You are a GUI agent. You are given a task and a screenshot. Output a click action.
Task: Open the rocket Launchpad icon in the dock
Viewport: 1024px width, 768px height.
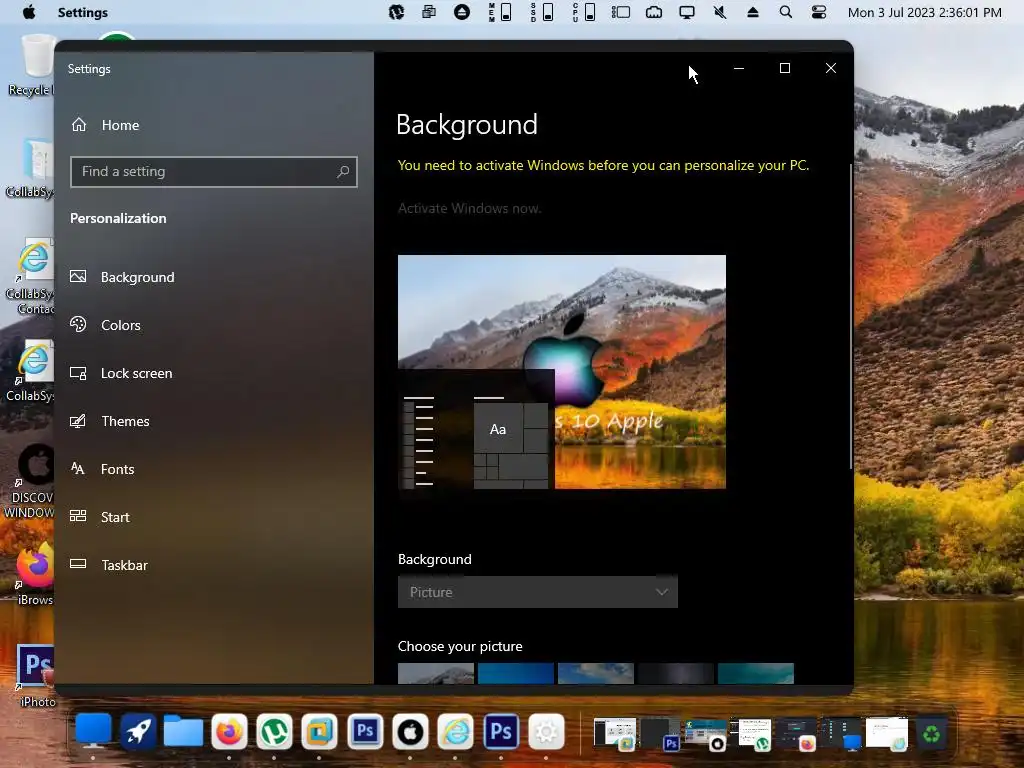pyautogui.click(x=138, y=731)
